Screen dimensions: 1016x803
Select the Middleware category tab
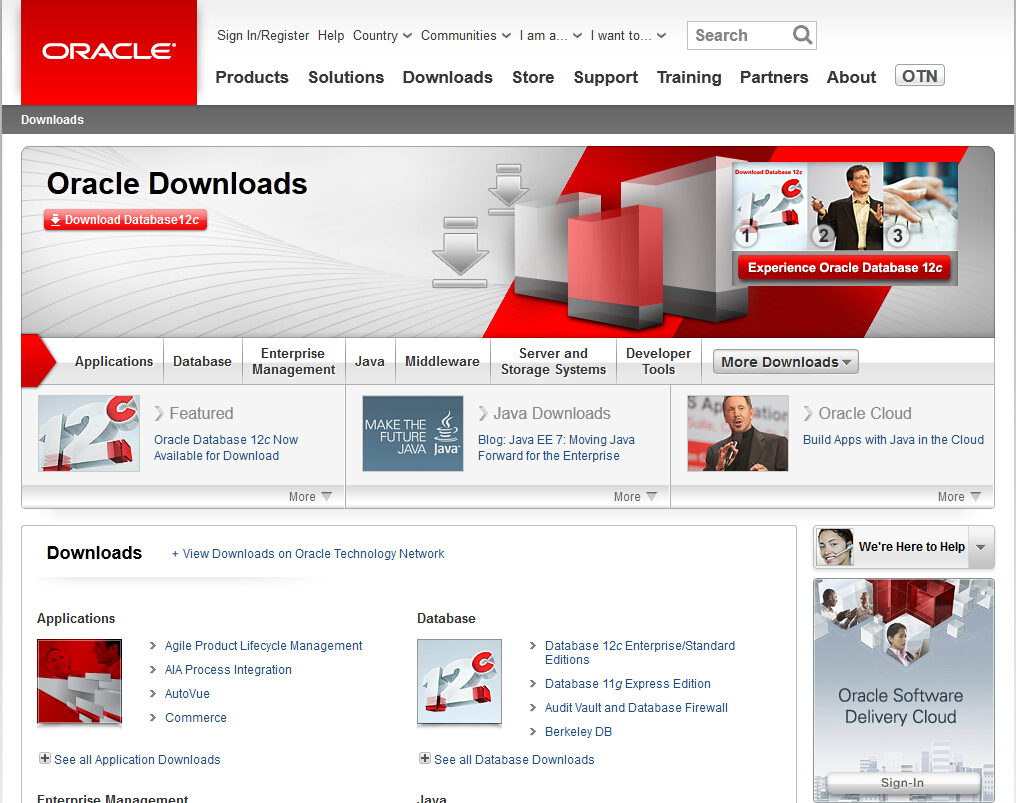tap(443, 361)
